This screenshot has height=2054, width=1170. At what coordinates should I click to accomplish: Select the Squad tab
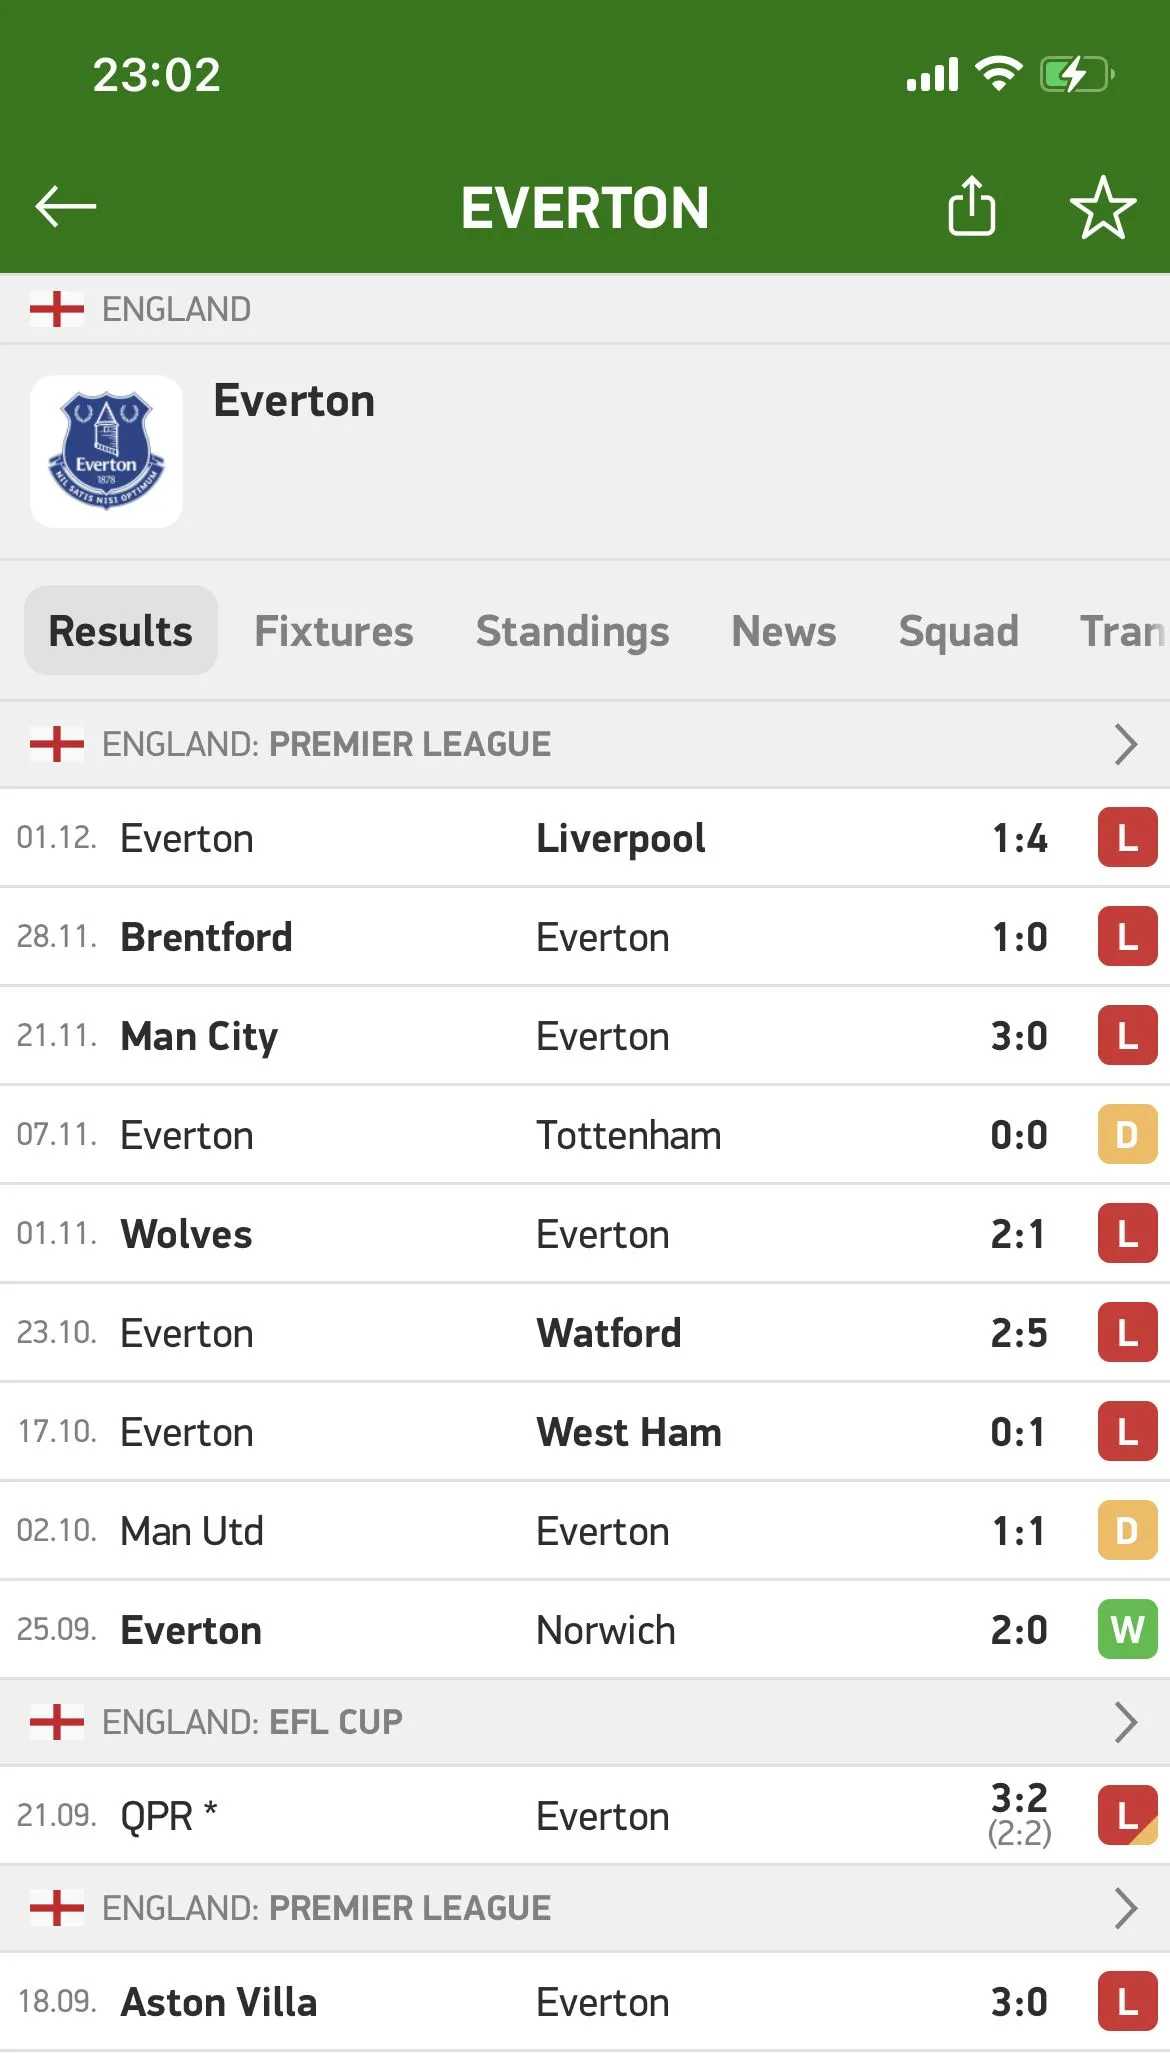click(958, 631)
